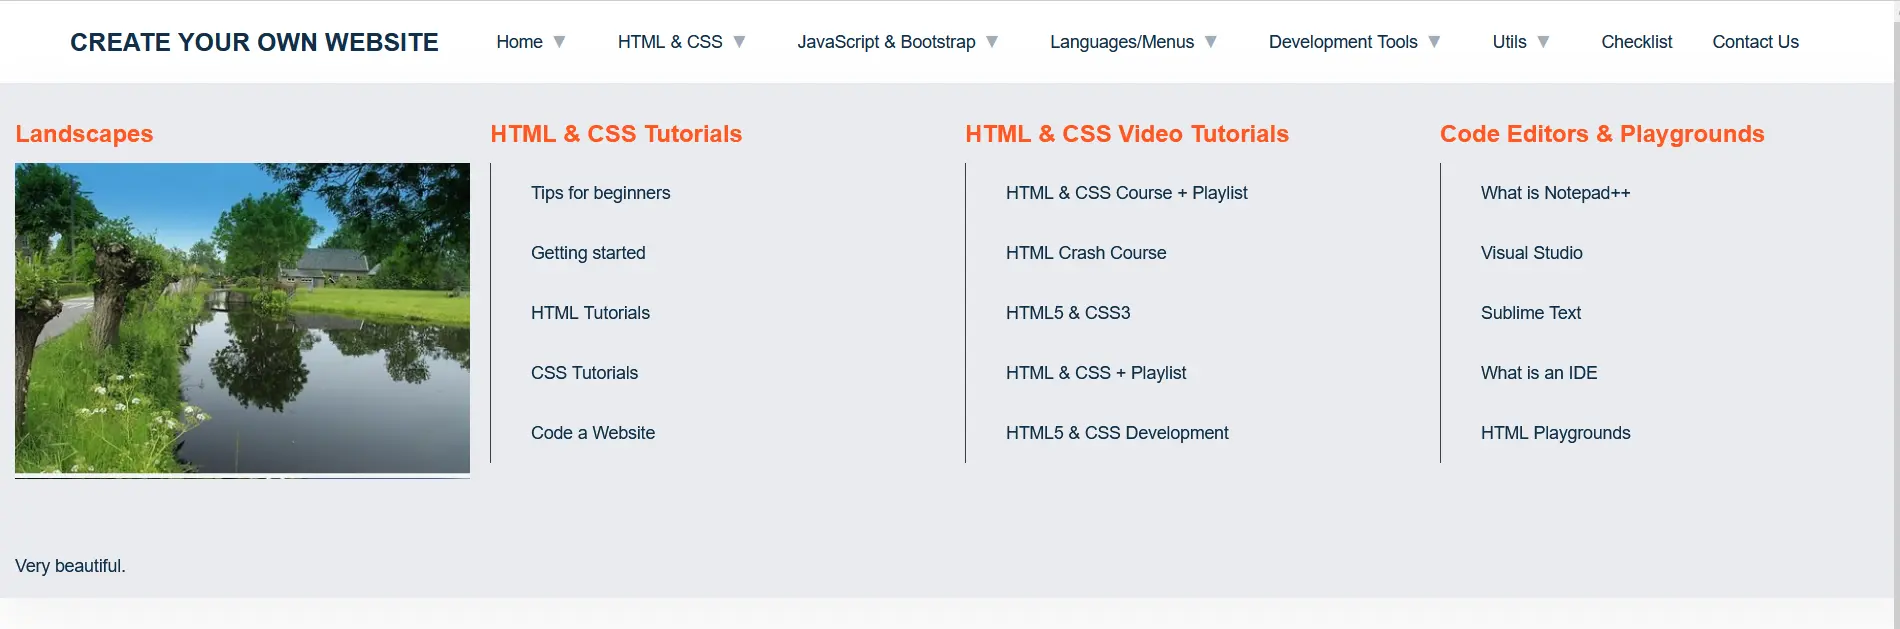Open the HTML Crash Course link

pyautogui.click(x=1086, y=253)
